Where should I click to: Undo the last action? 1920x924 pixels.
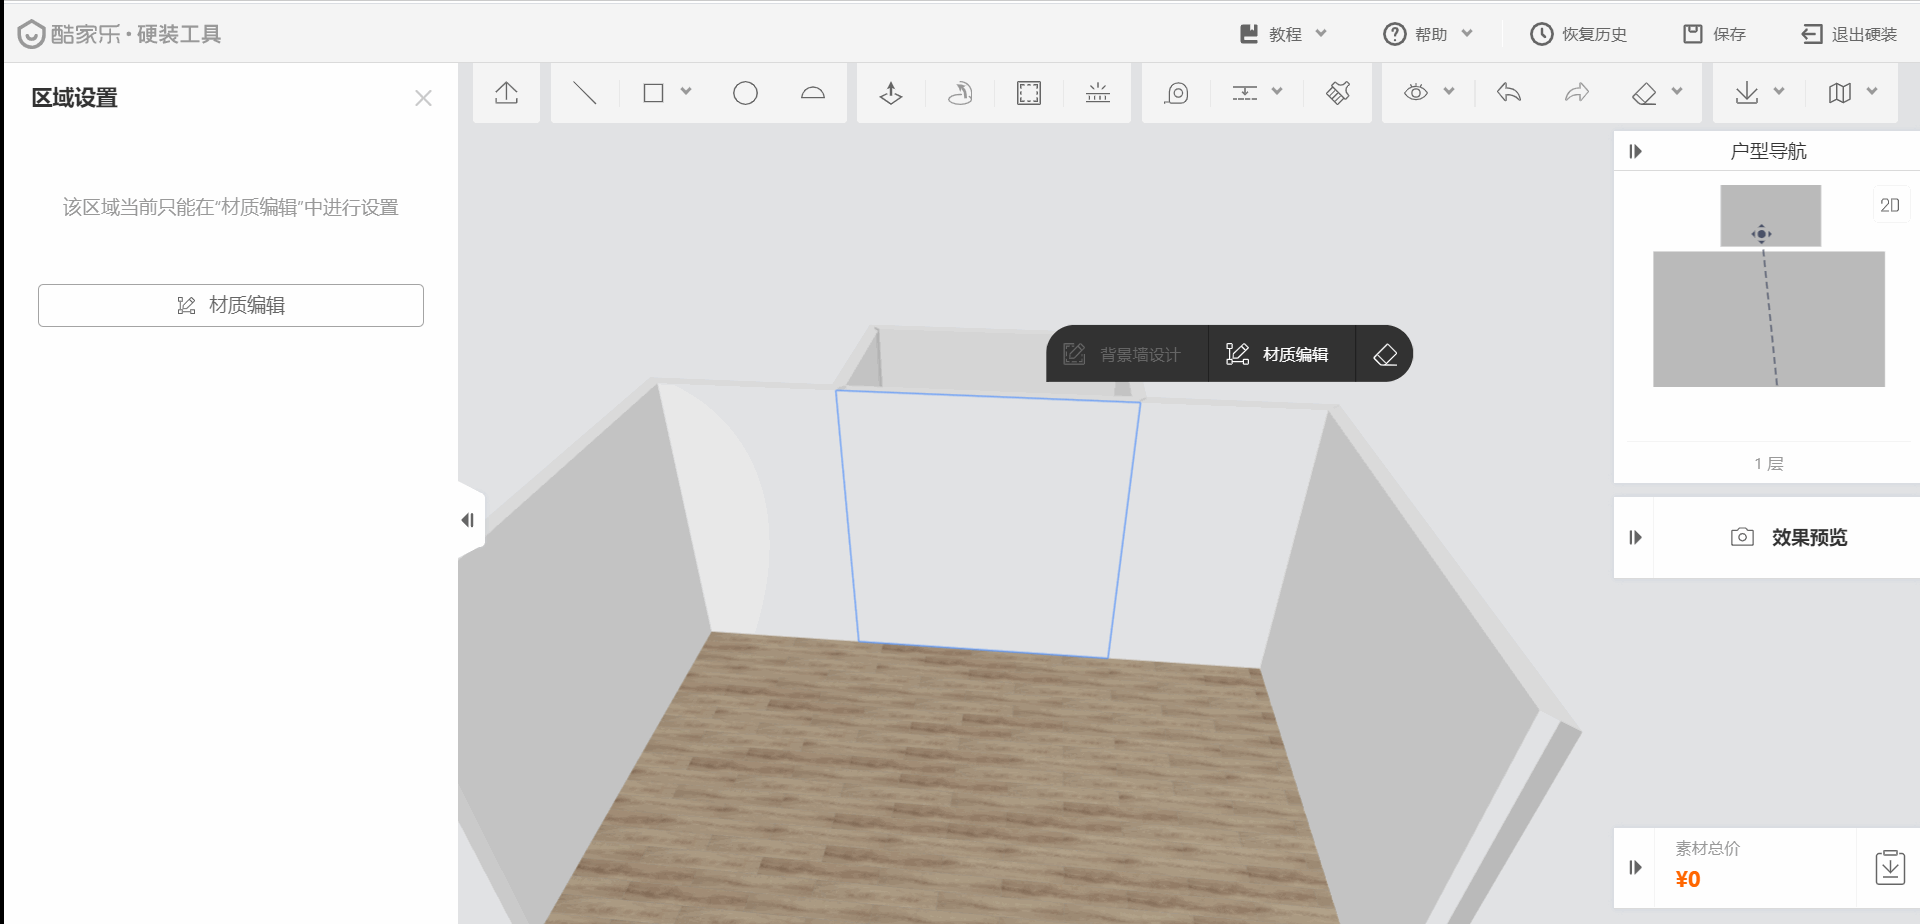pyautogui.click(x=1509, y=93)
